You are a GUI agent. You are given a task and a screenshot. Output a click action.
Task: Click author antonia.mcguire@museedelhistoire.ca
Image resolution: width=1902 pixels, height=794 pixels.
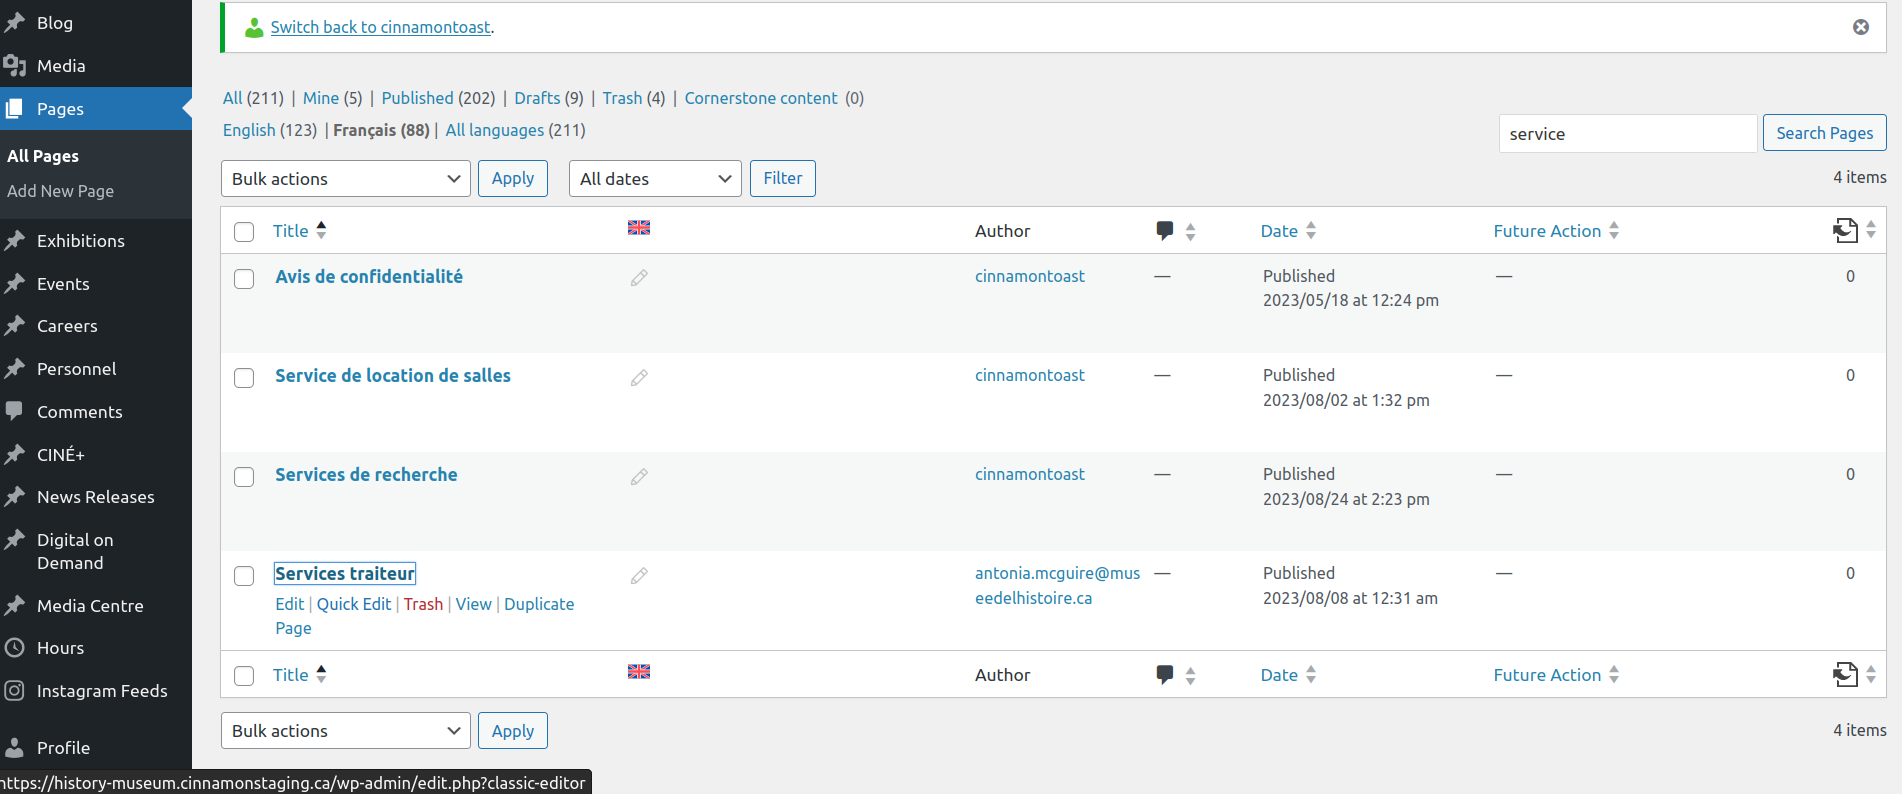pos(1057,586)
